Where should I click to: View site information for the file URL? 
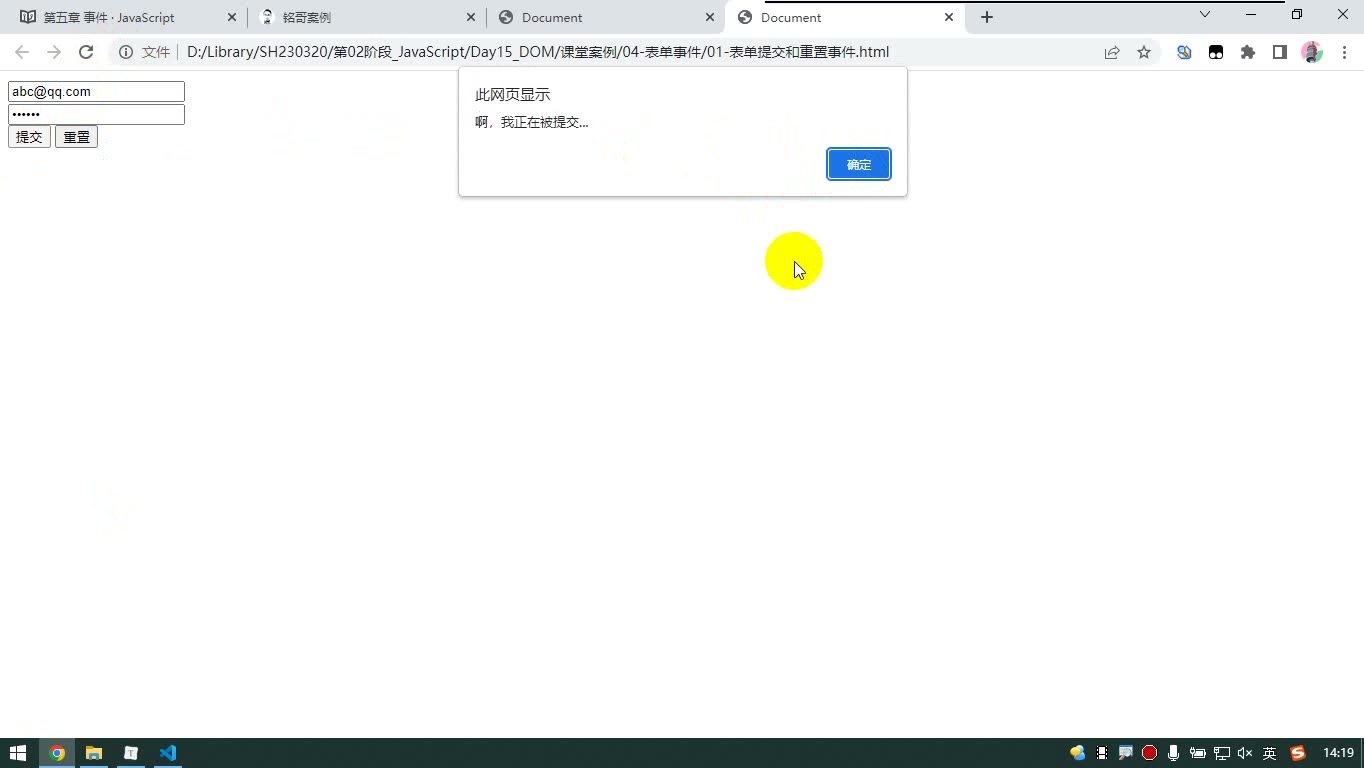(126, 52)
